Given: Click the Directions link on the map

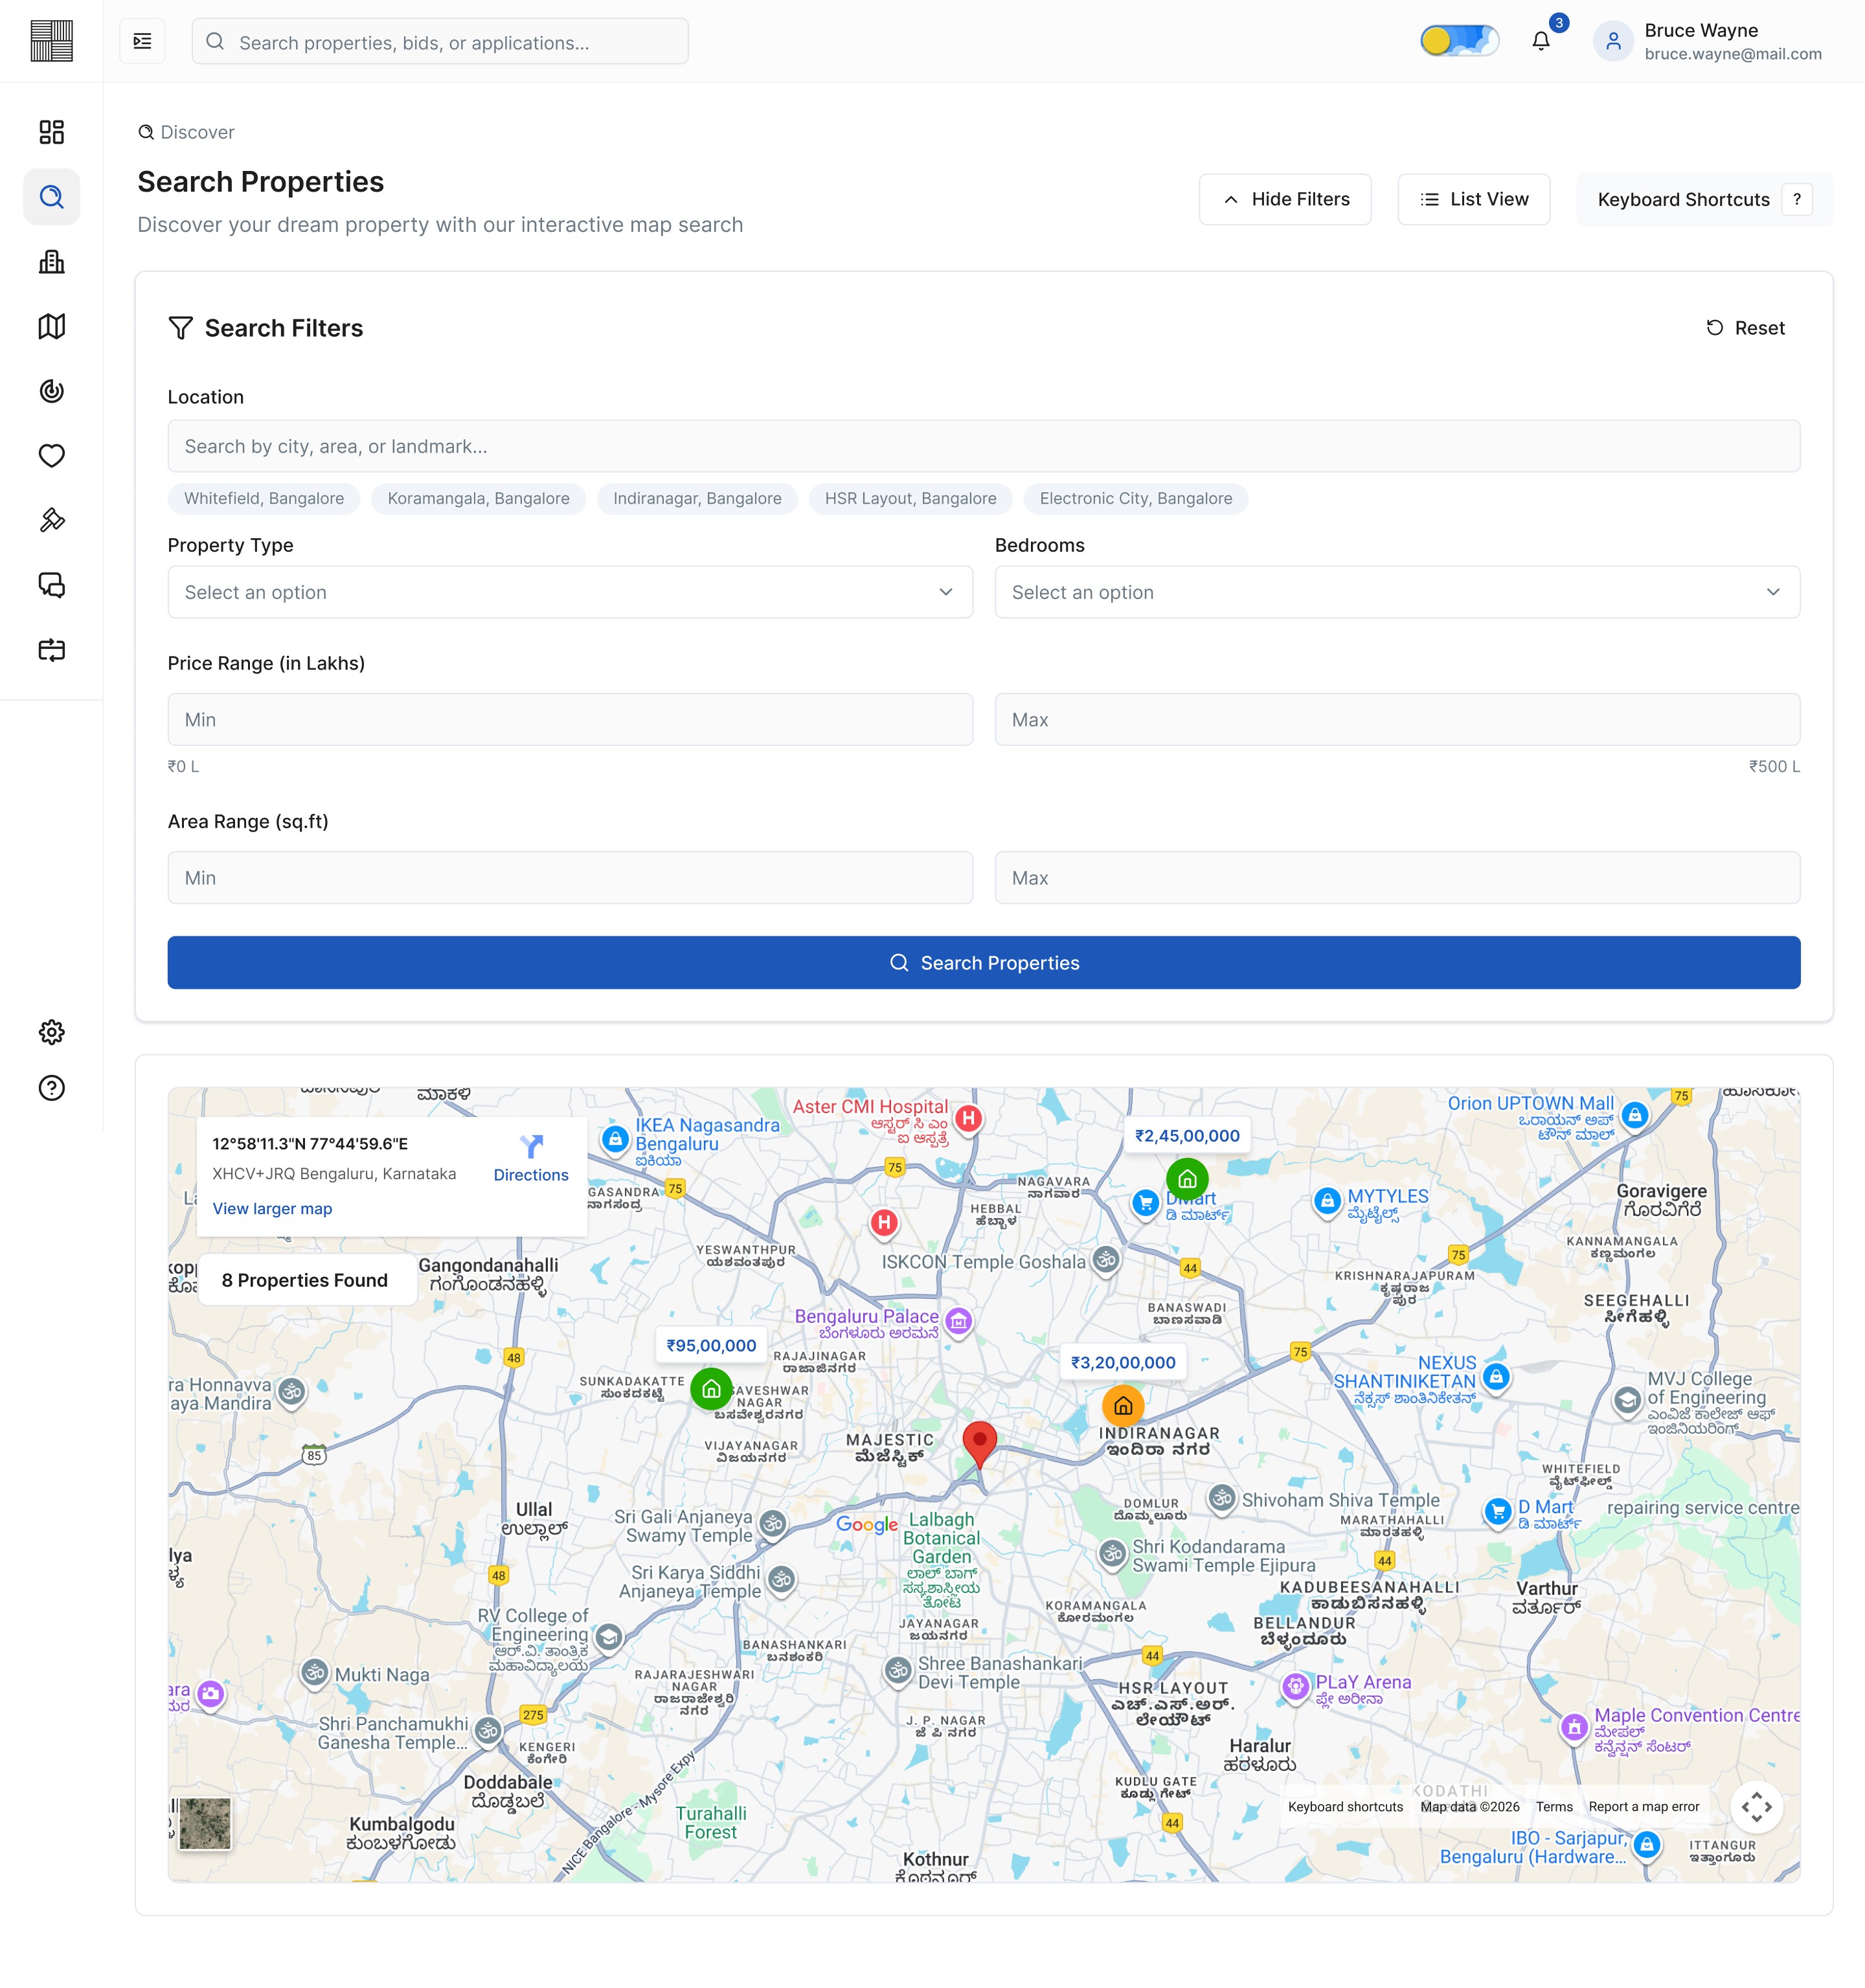Looking at the screenshot, I should (x=531, y=1159).
